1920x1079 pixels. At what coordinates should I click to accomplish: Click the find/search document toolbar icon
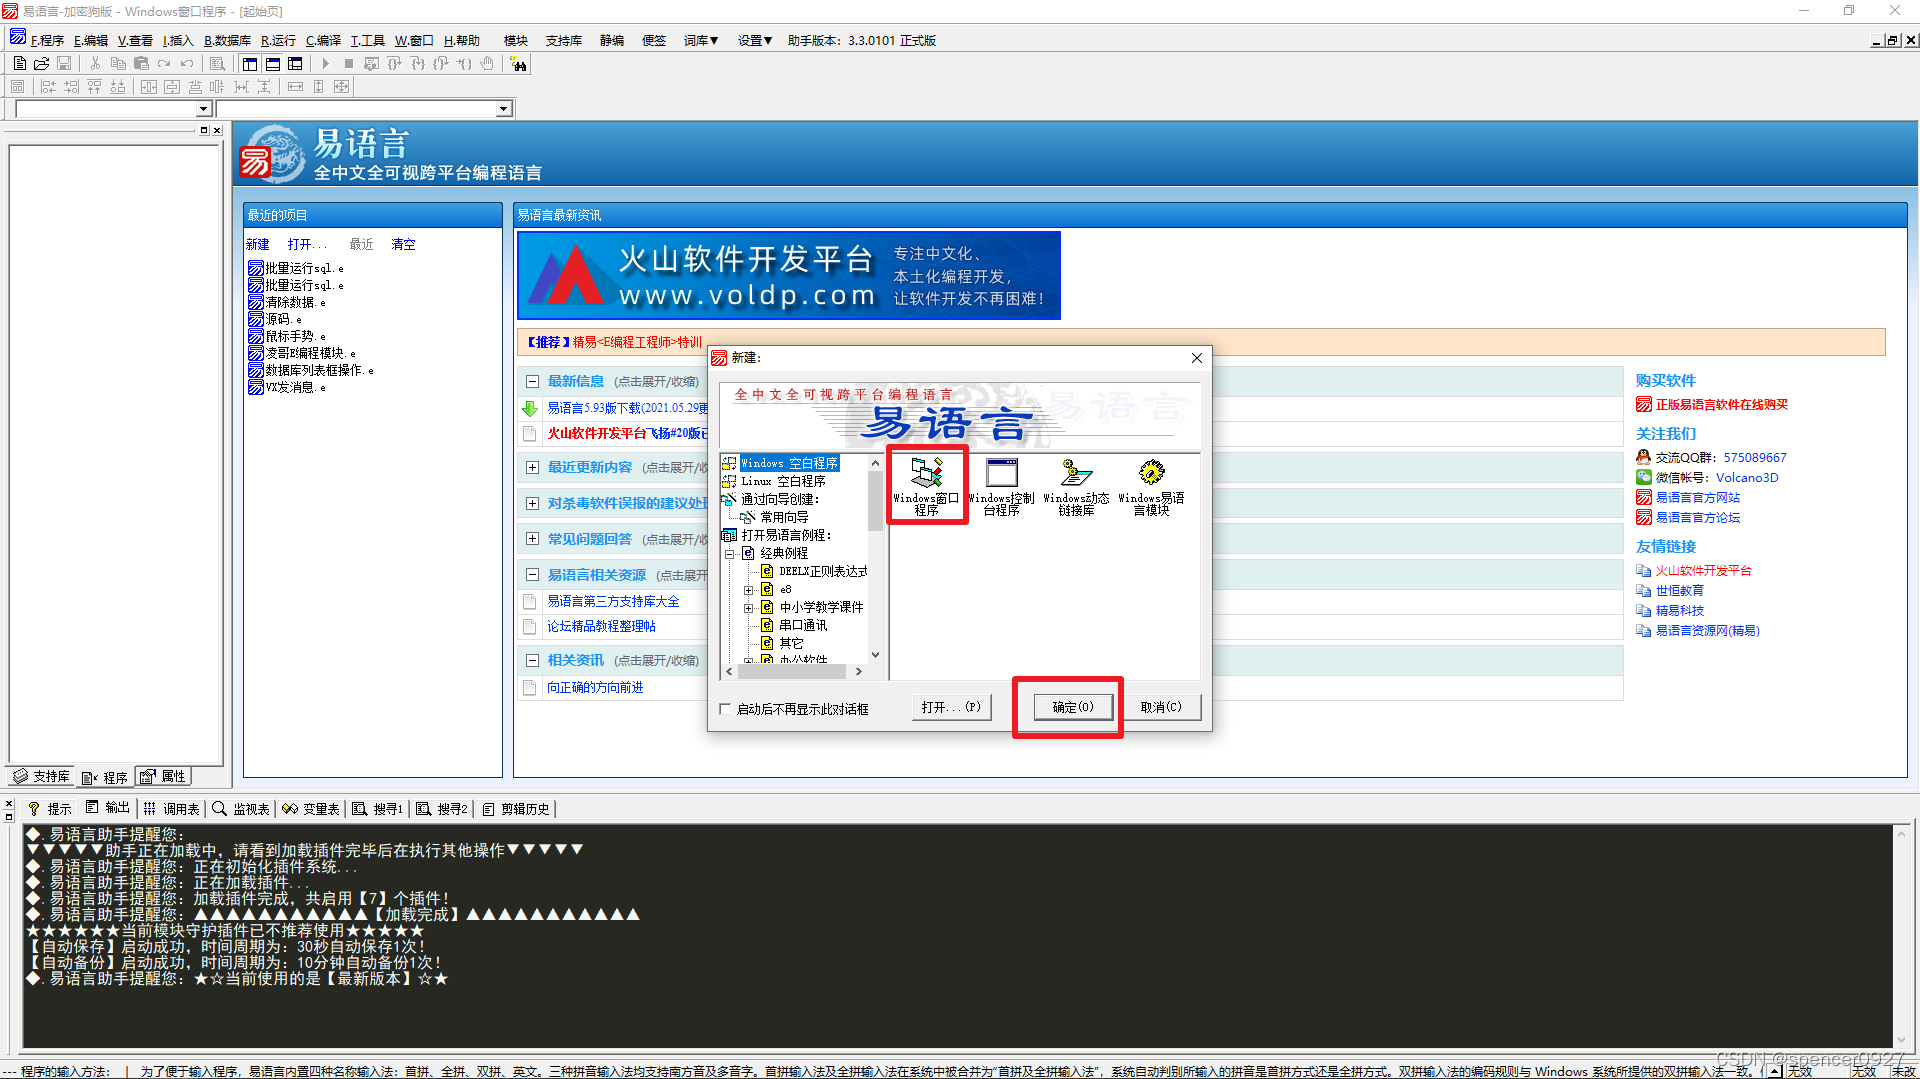tap(217, 64)
